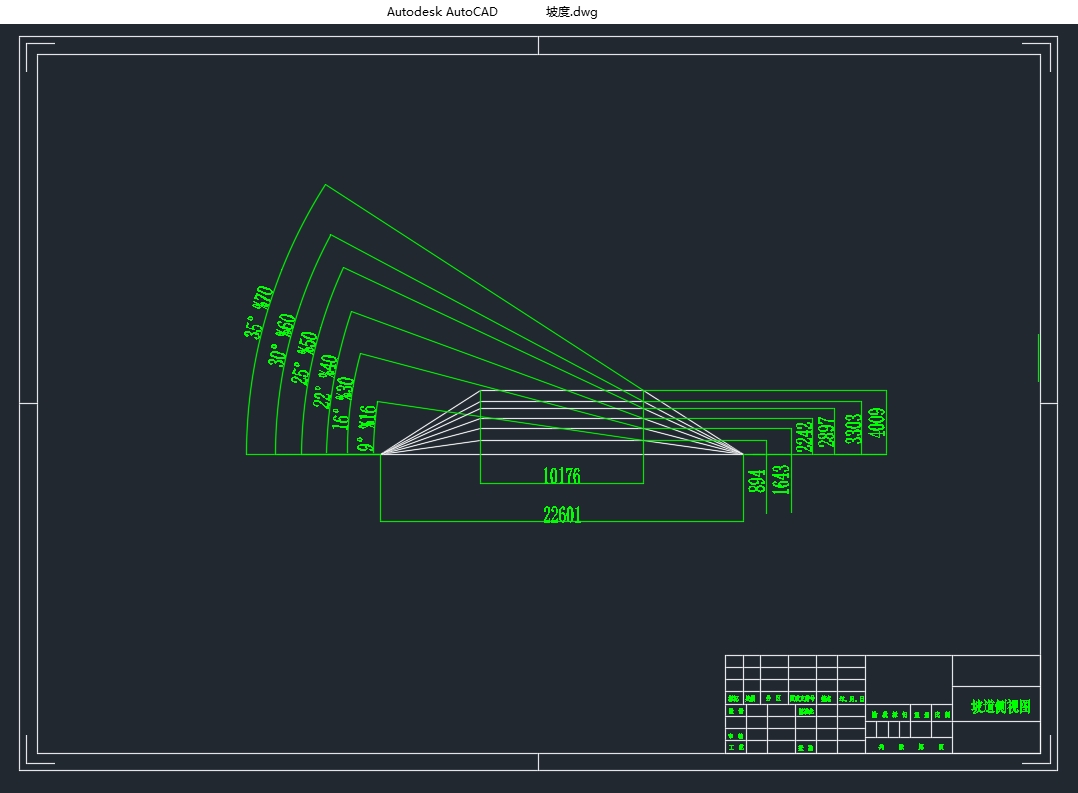Pick the short green line at right border

(1039, 357)
